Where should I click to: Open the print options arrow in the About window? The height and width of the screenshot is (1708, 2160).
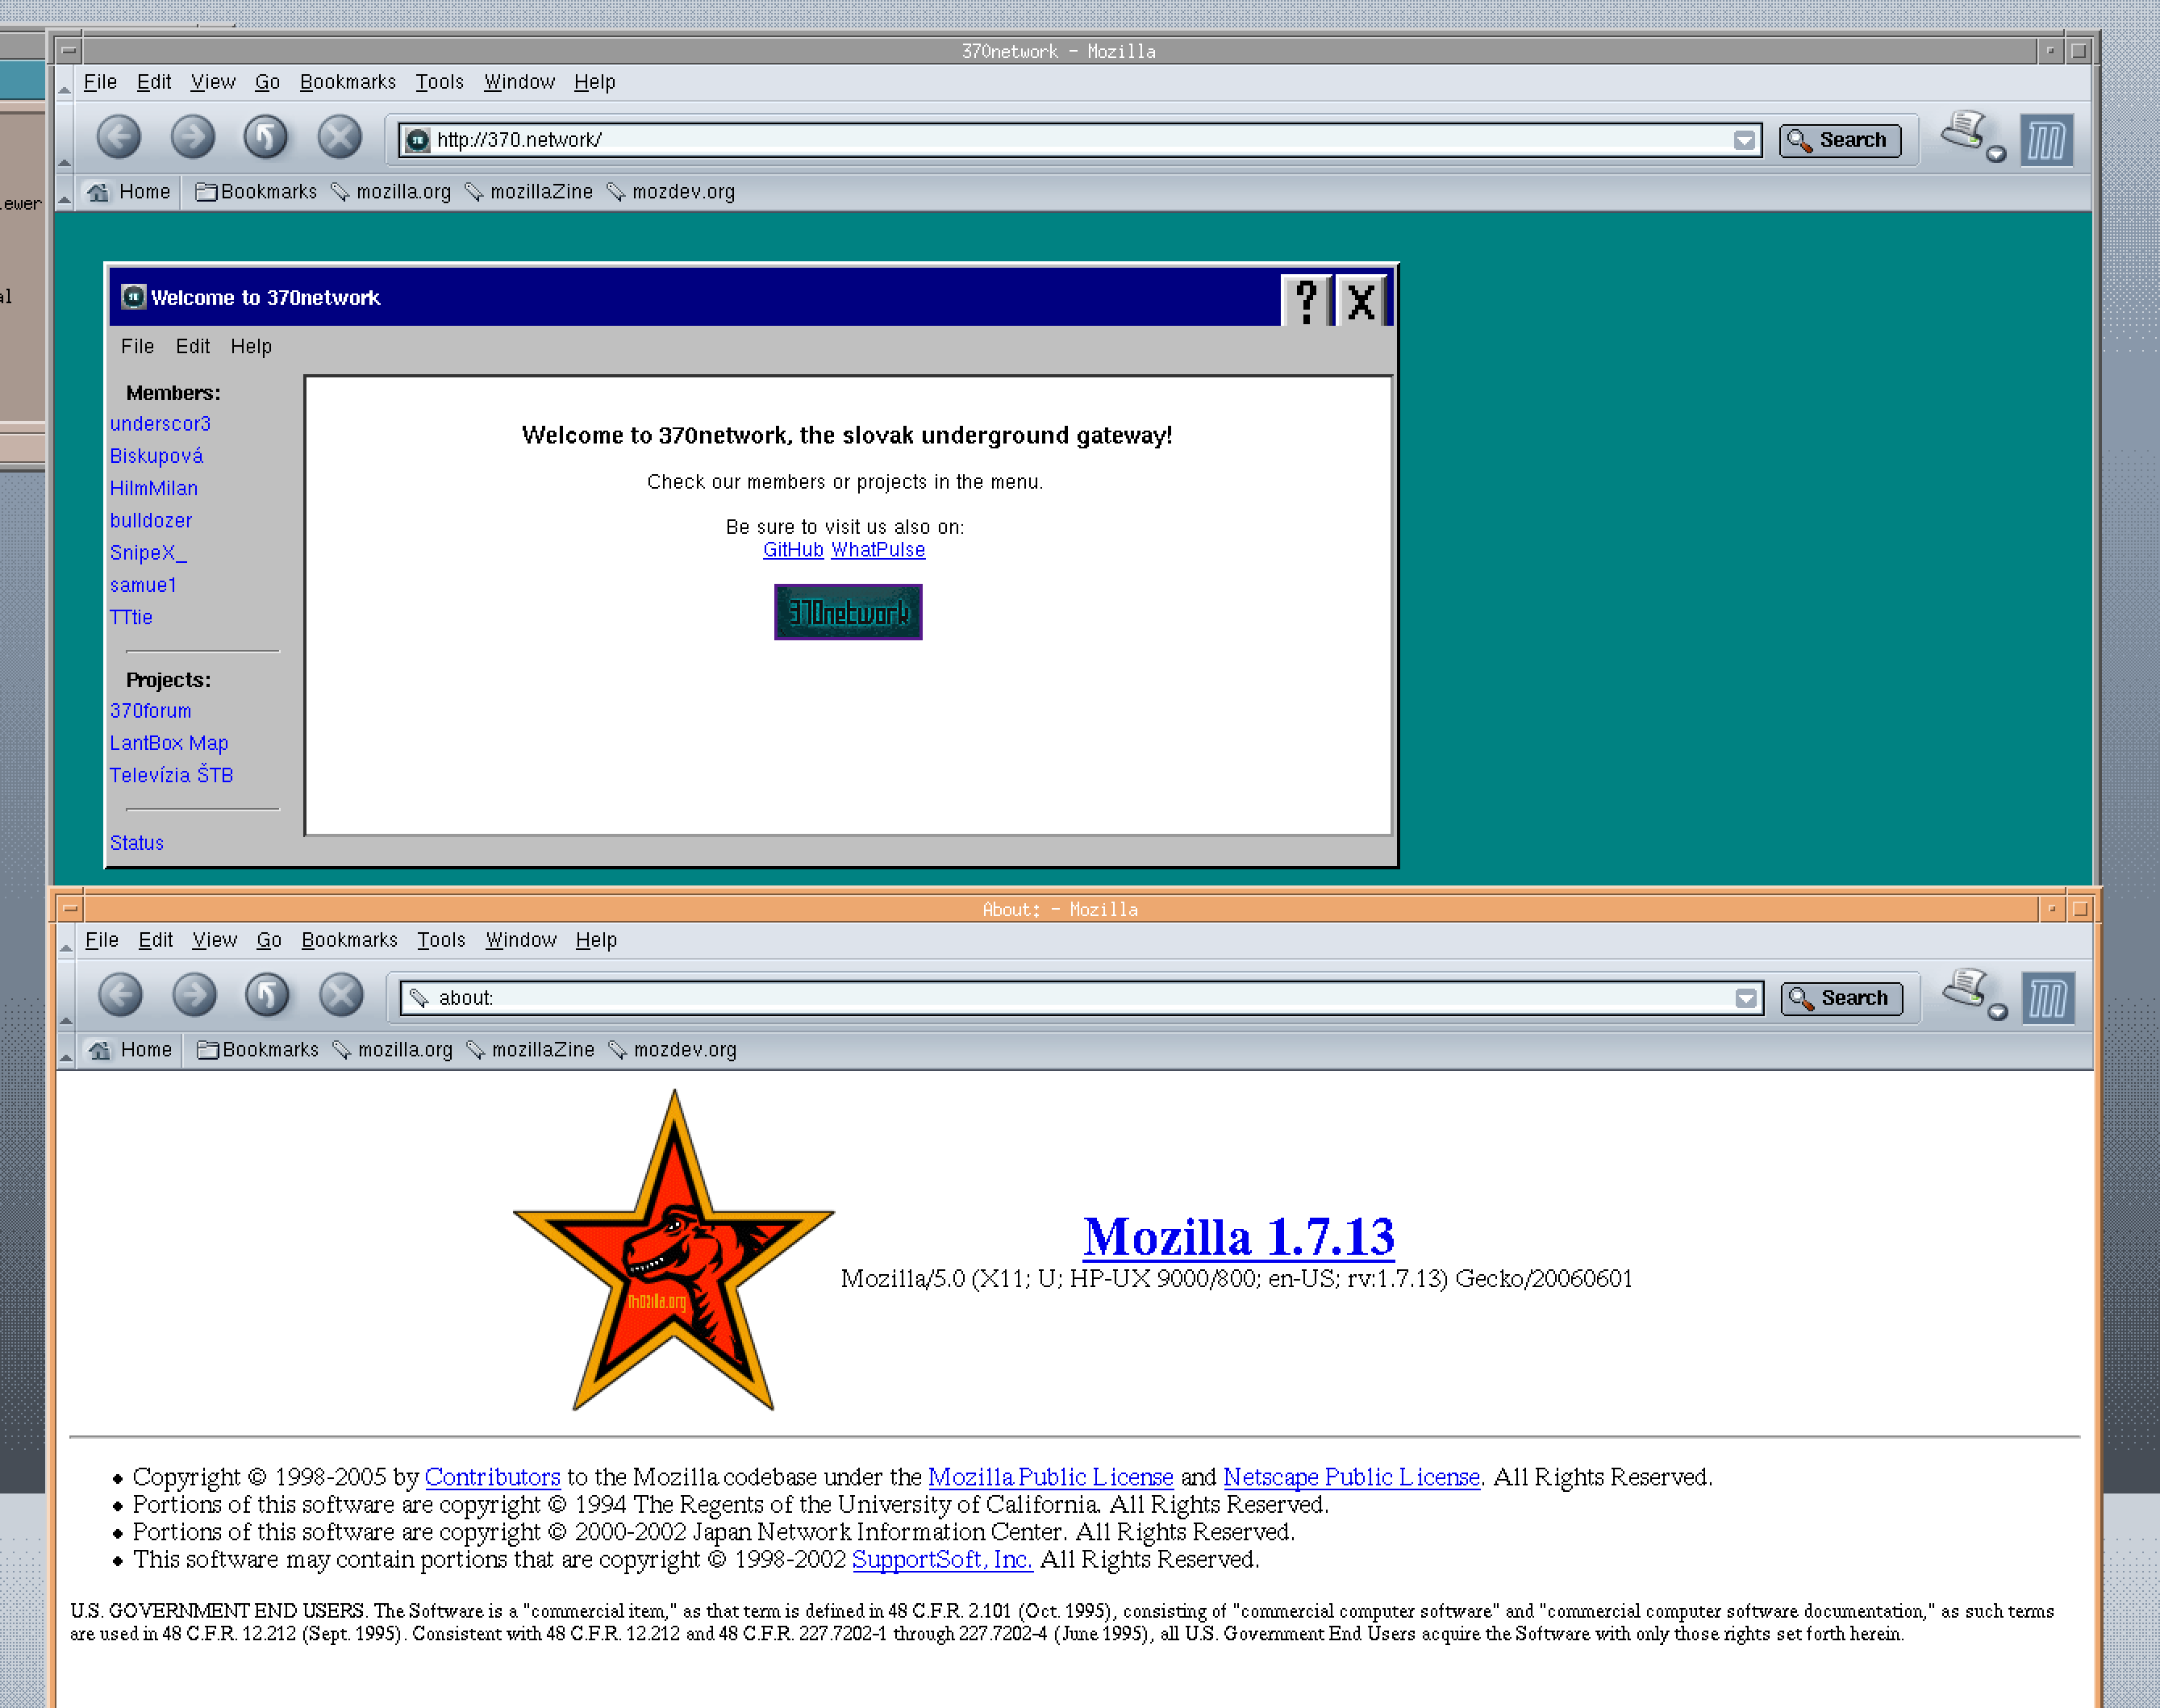click(1998, 1013)
